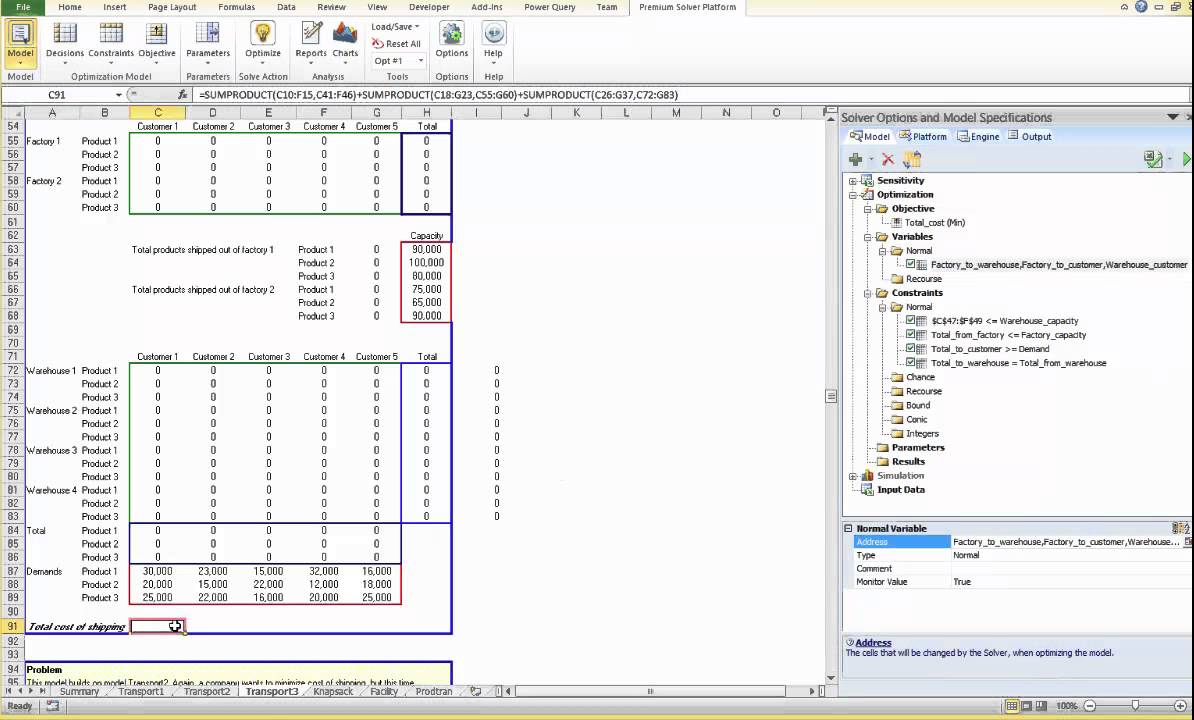
Task: Click the green plus Add icon in Solver pane
Action: [856, 159]
